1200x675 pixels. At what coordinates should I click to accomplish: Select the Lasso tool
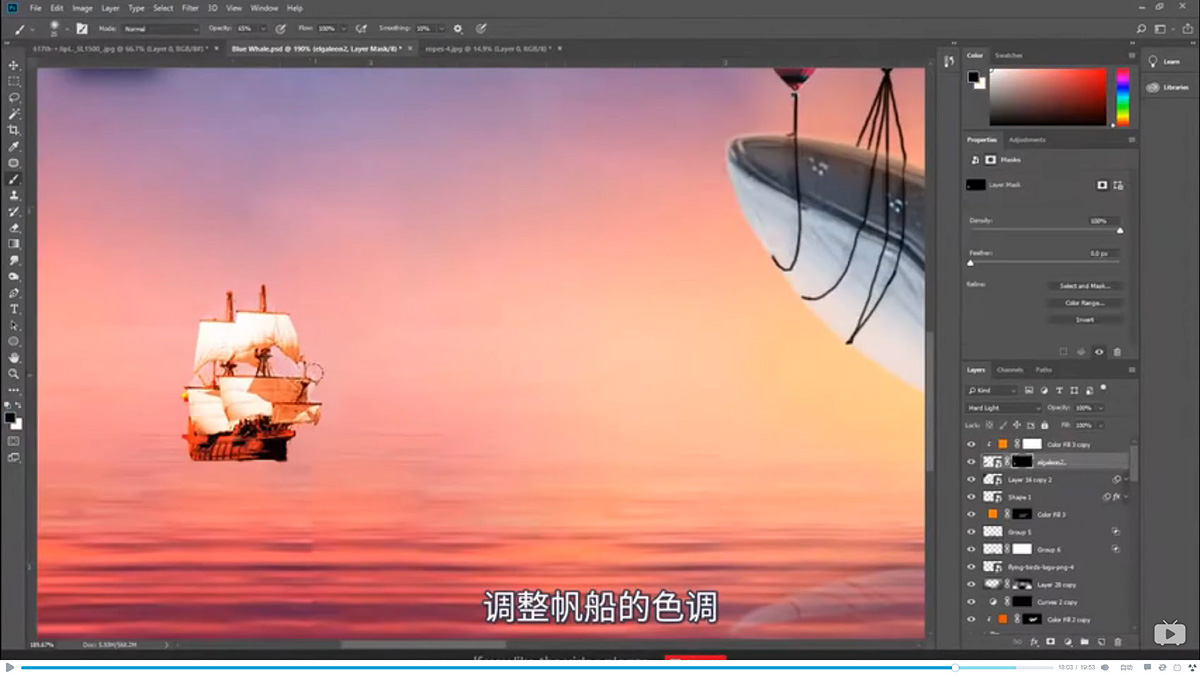point(14,98)
